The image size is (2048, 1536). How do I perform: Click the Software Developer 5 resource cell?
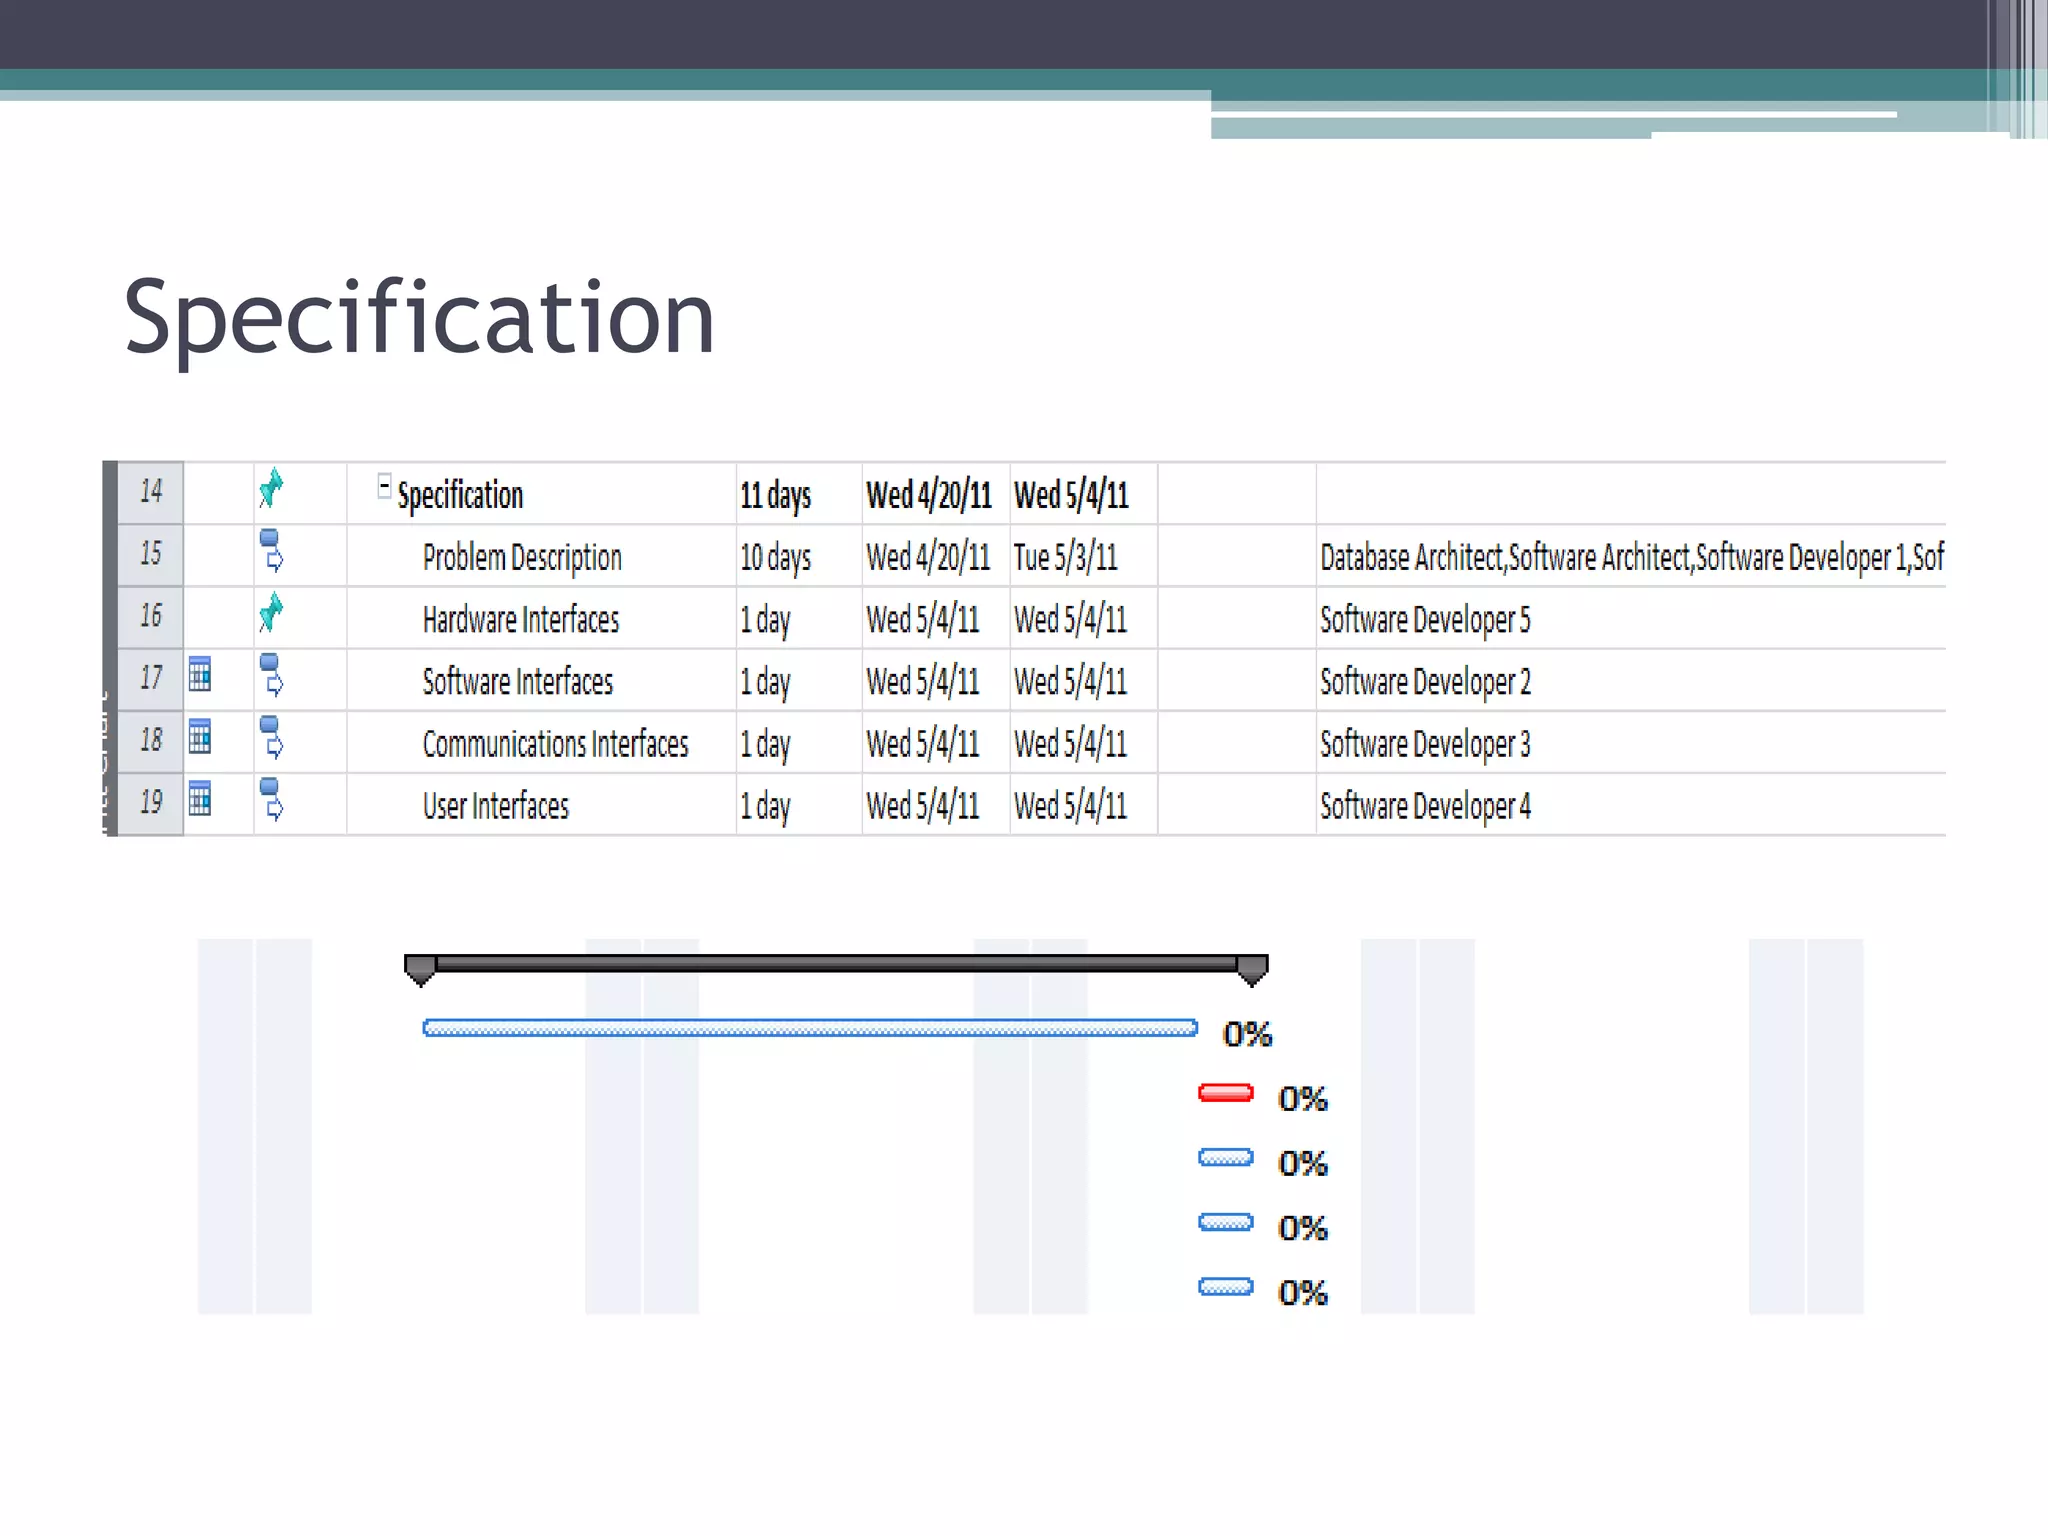[1425, 620]
